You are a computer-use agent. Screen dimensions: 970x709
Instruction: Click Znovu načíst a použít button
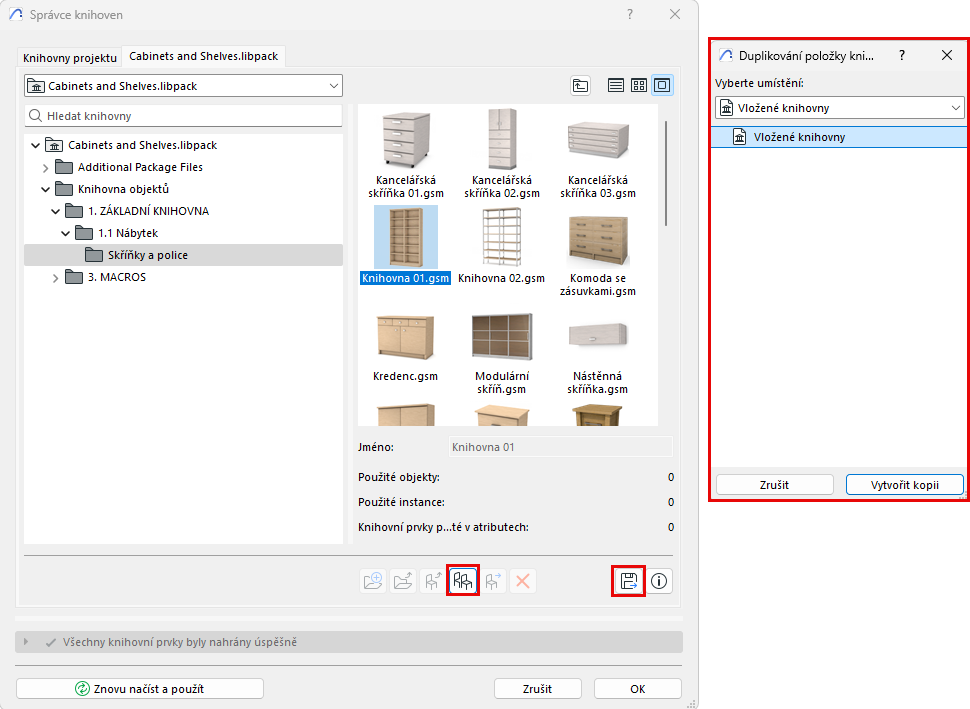point(140,689)
